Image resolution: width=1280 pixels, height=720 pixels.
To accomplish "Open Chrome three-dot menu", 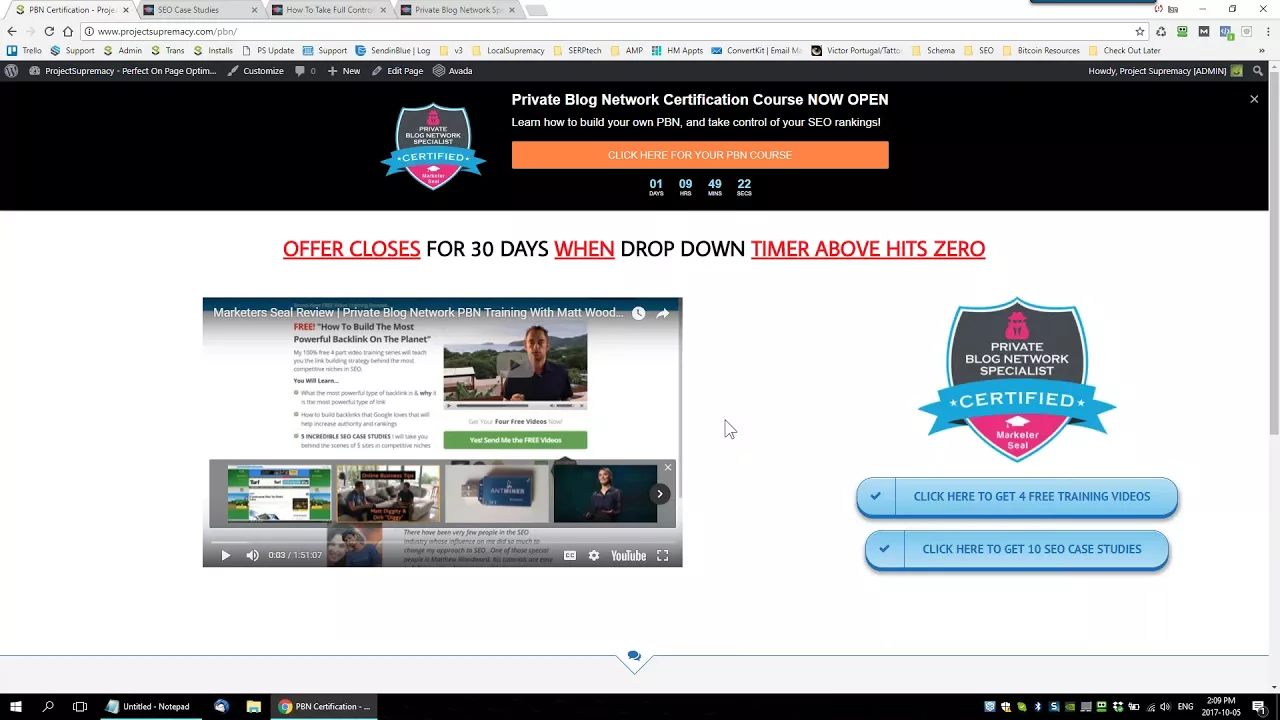I will point(1268,31).
